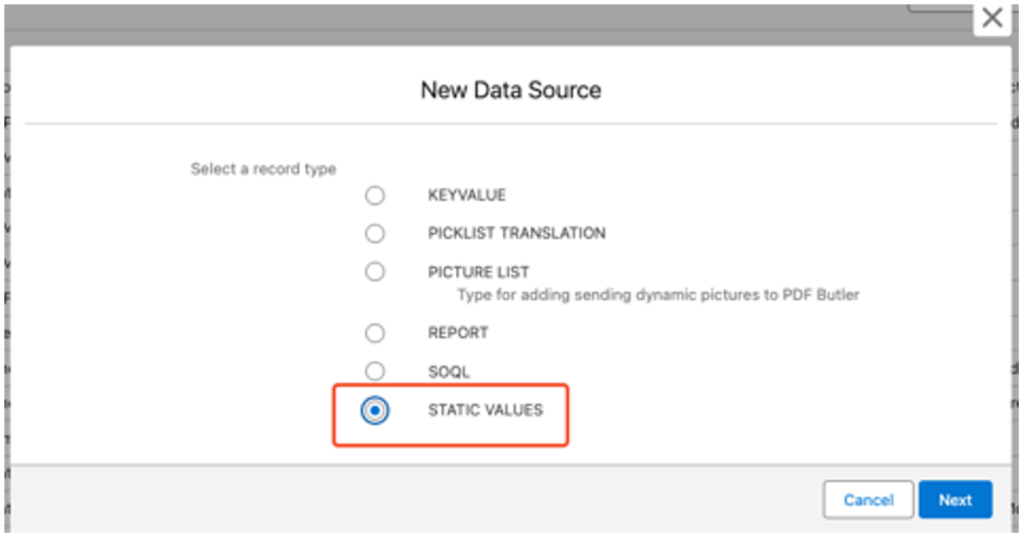The image size is (1024, 538).
Task: Click the PDF Butler picture list description
Action: click(658, 295)
